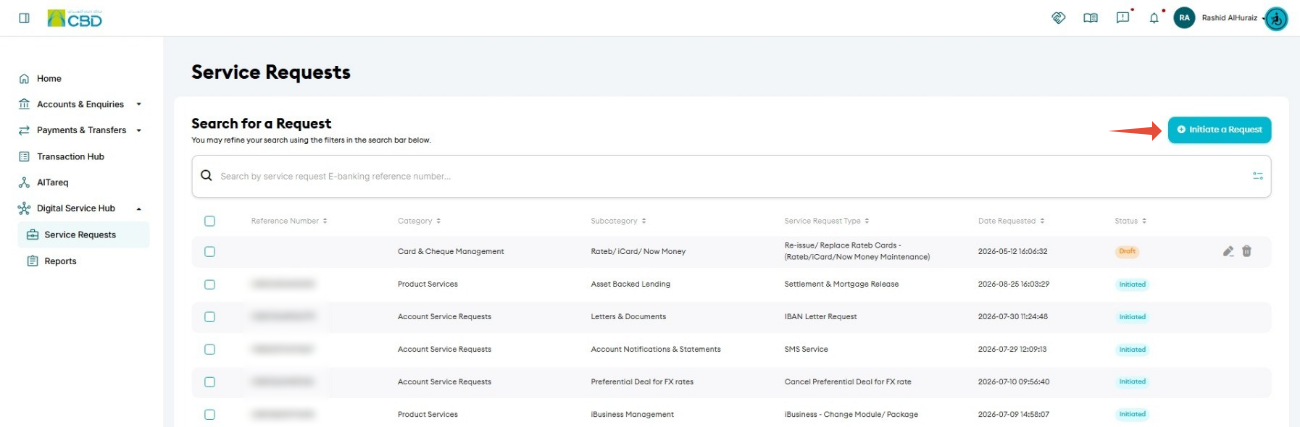Open the handshake icon in header
This screenshot has height=427, width=1300.
click(x=1059, y=18)
